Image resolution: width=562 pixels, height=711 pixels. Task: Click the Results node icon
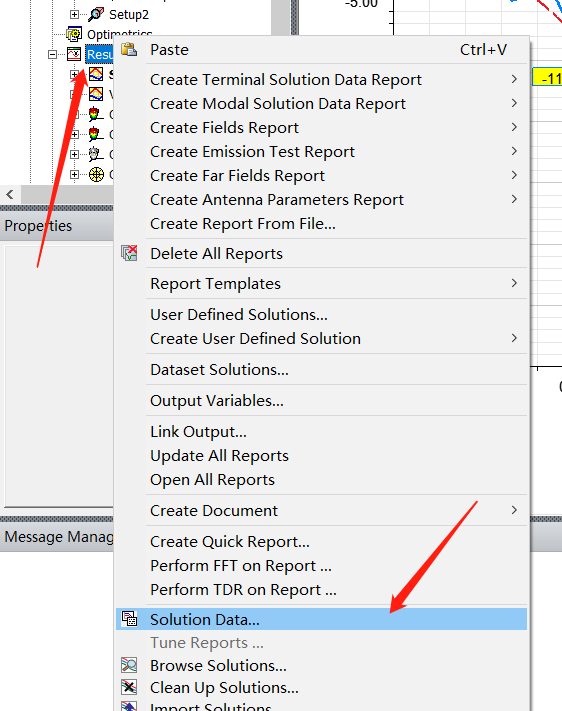pyautogui.click(x=74, y=54)
